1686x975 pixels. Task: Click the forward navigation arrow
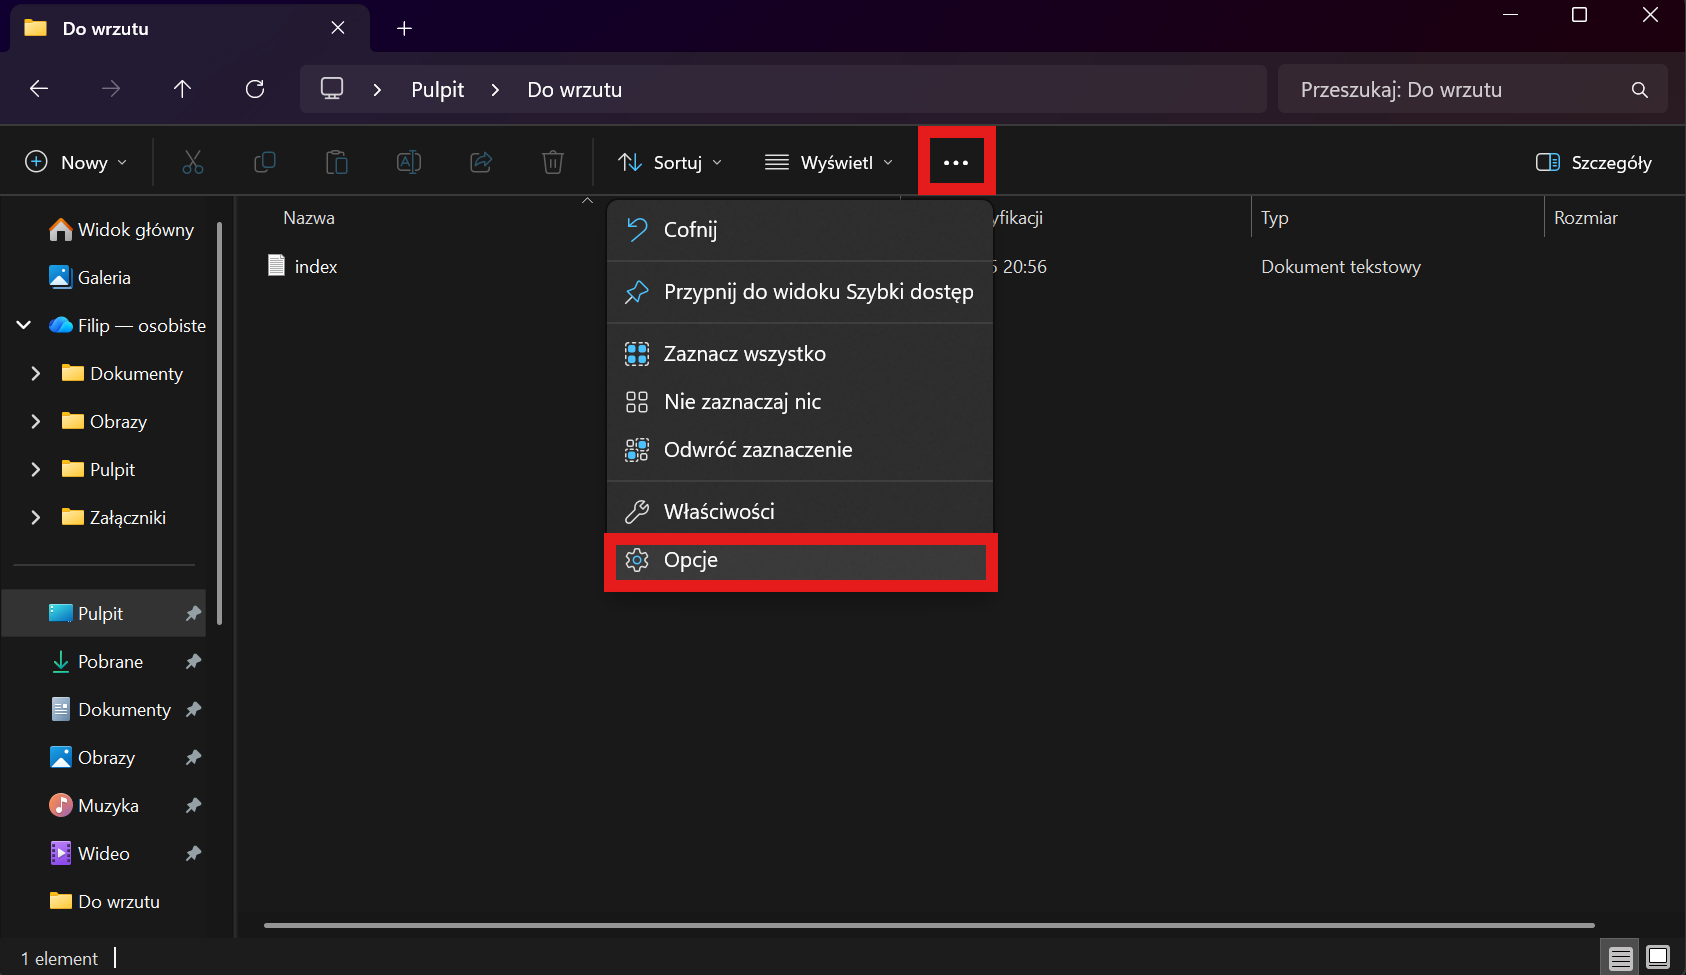click(x=111, y=89)
